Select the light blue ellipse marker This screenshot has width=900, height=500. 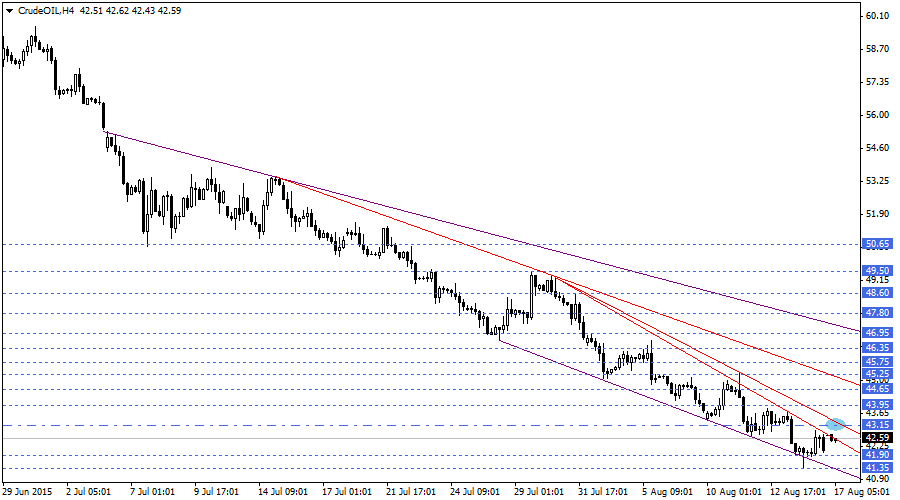837,425
